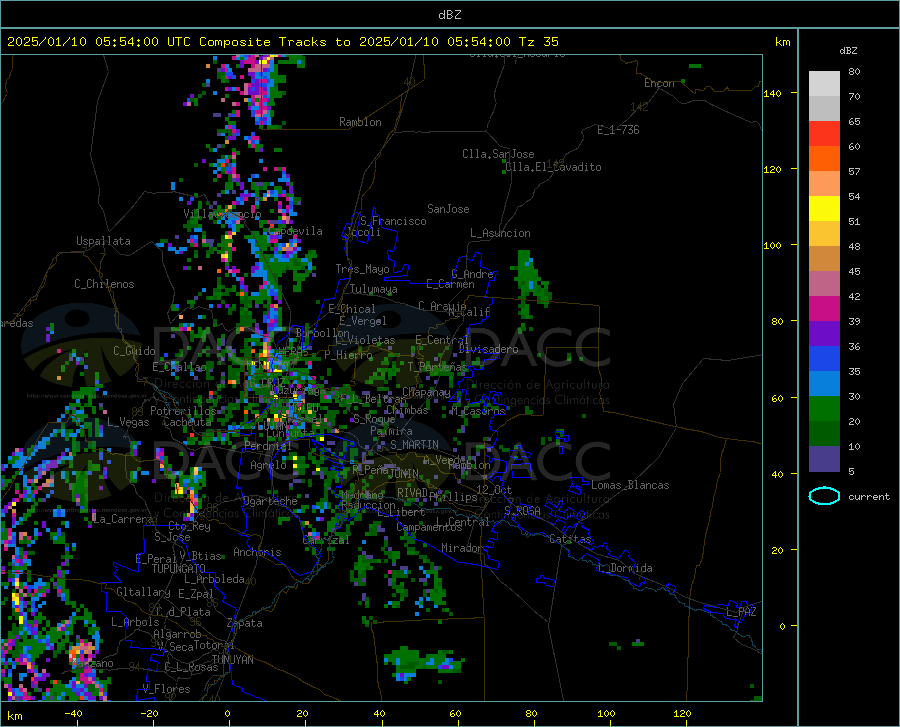Click the -40 km tick on bottom axis
900x727 pixels.
point(73,713)
